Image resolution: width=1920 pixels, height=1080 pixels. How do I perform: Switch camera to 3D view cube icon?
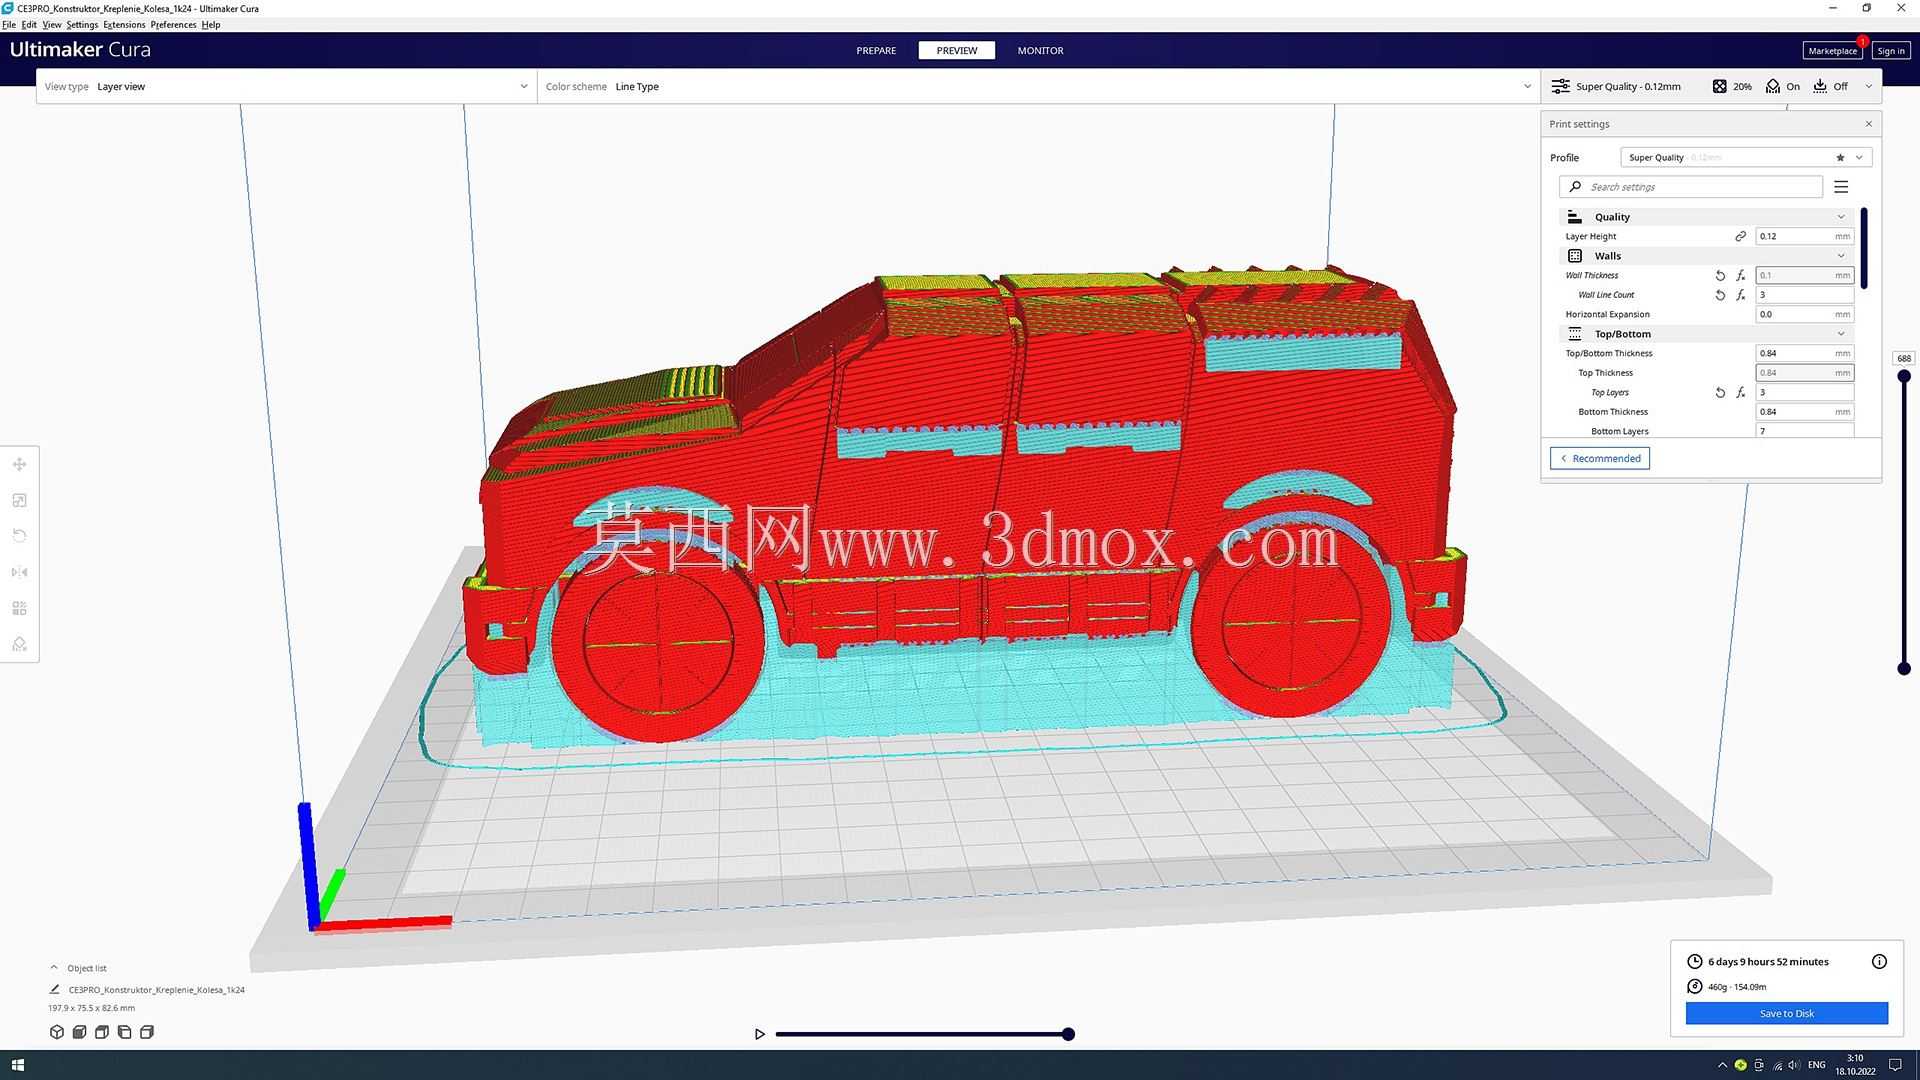coord(57,1032)
